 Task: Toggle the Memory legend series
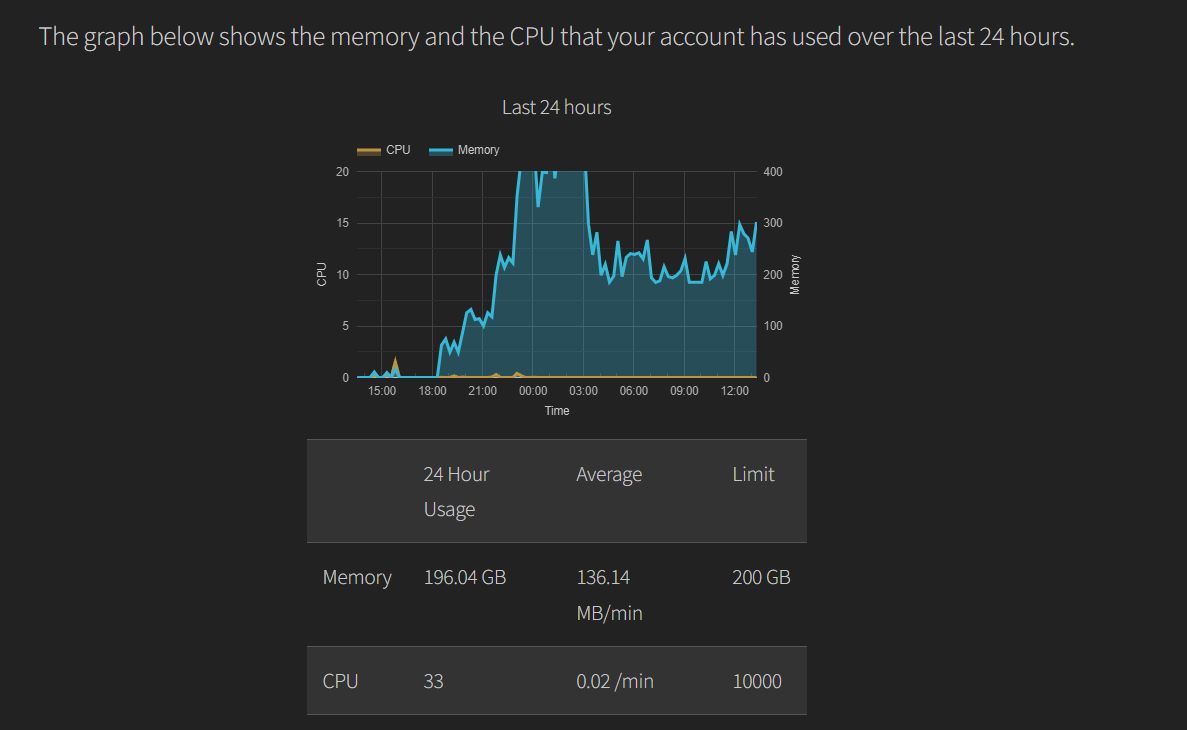point(464,150)
